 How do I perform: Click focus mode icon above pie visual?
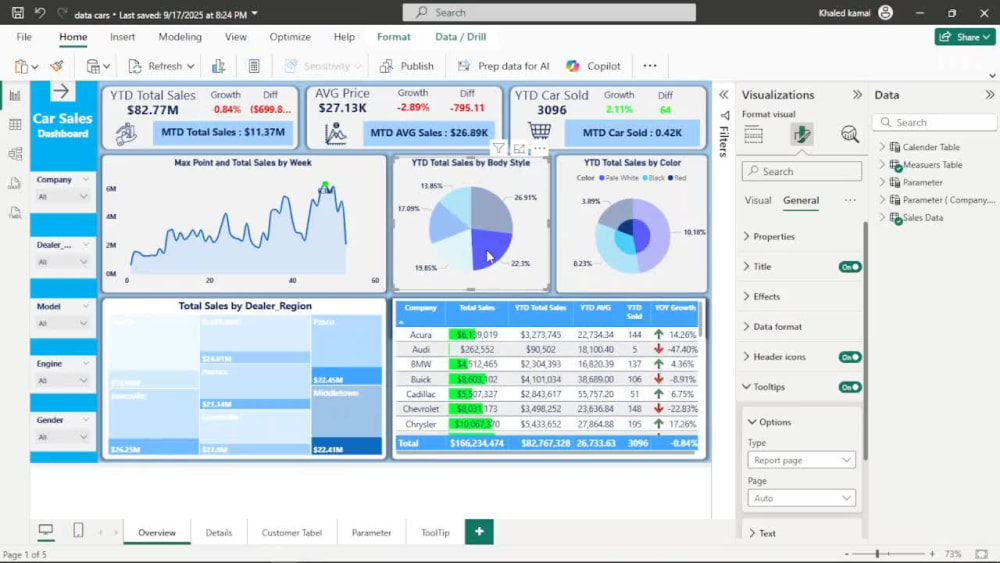pyautogui.click(x=519, y=149)
